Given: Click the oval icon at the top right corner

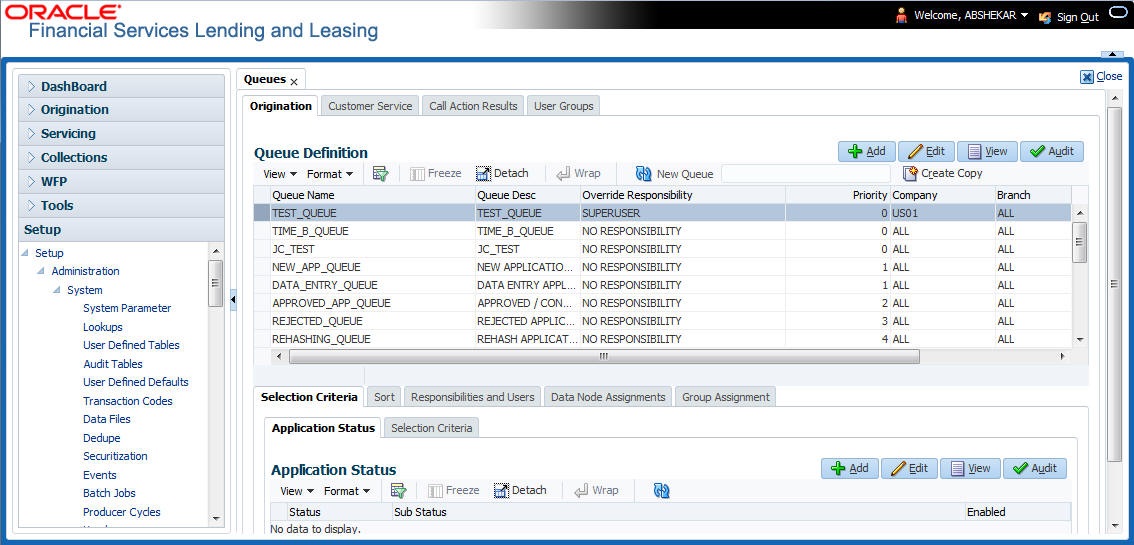Looking at the screenshot, I should click(1118, 13).
